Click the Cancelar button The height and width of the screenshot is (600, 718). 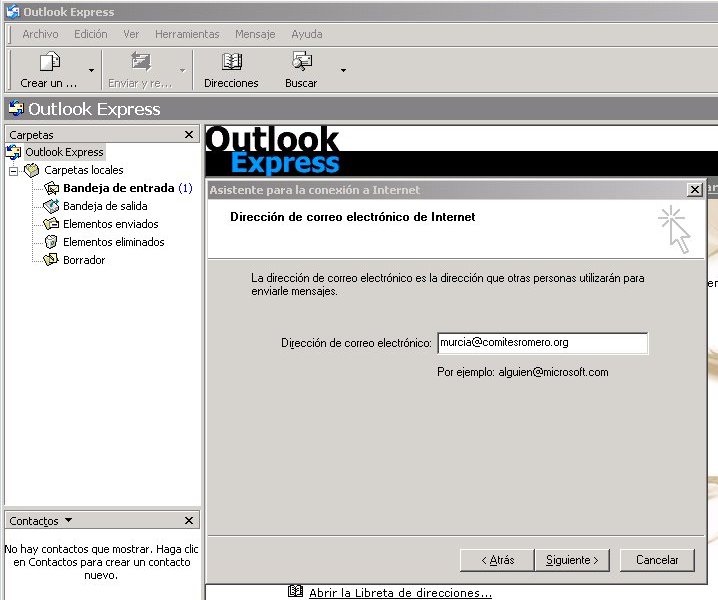[x=657, y=560]
